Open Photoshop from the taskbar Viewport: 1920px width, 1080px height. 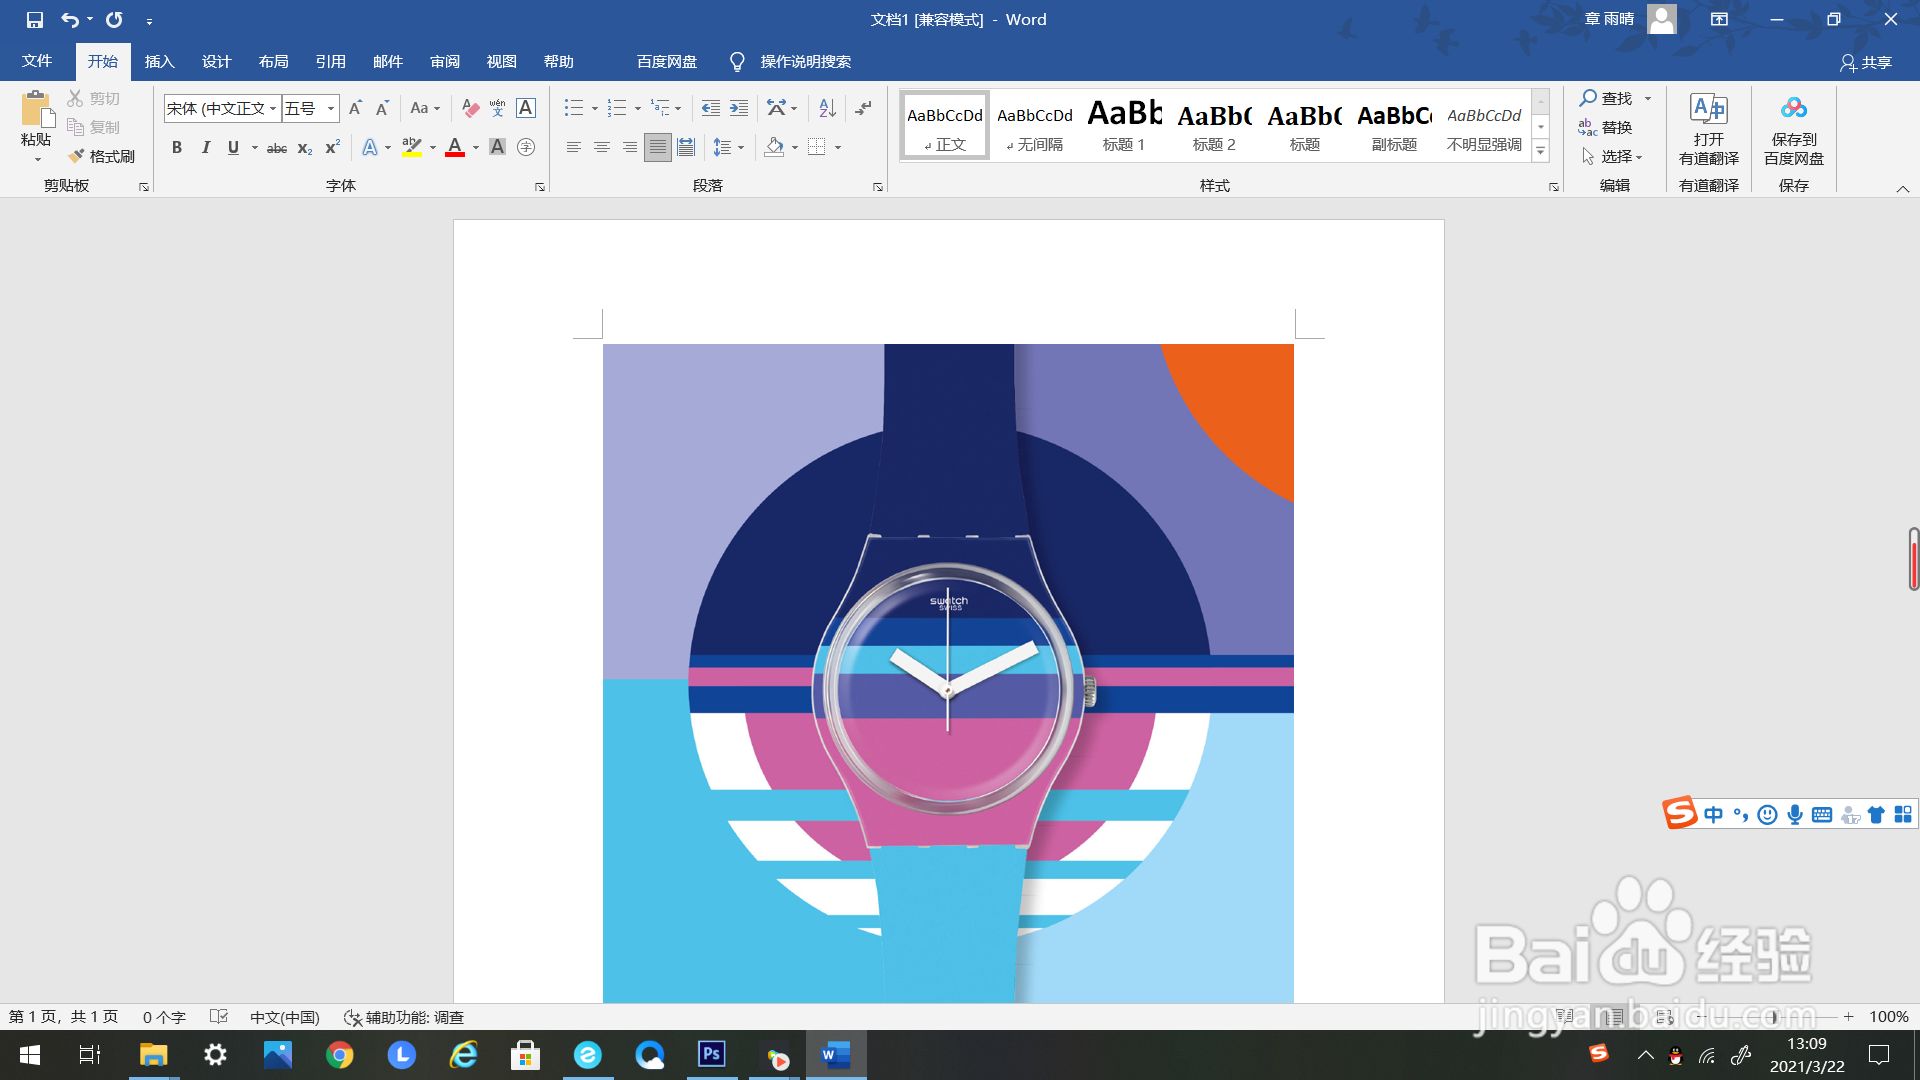coord(711,1054)
